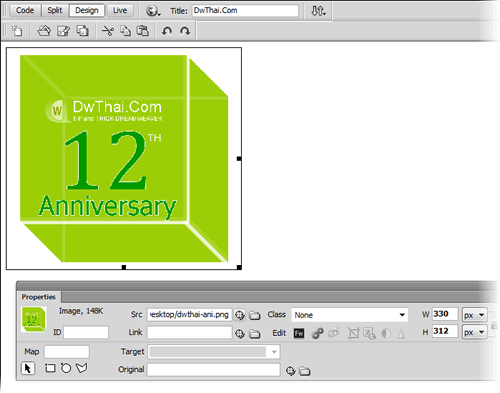Click the Browse folder icon next to Src
This screenshot has height=393, width=500.
255,315
